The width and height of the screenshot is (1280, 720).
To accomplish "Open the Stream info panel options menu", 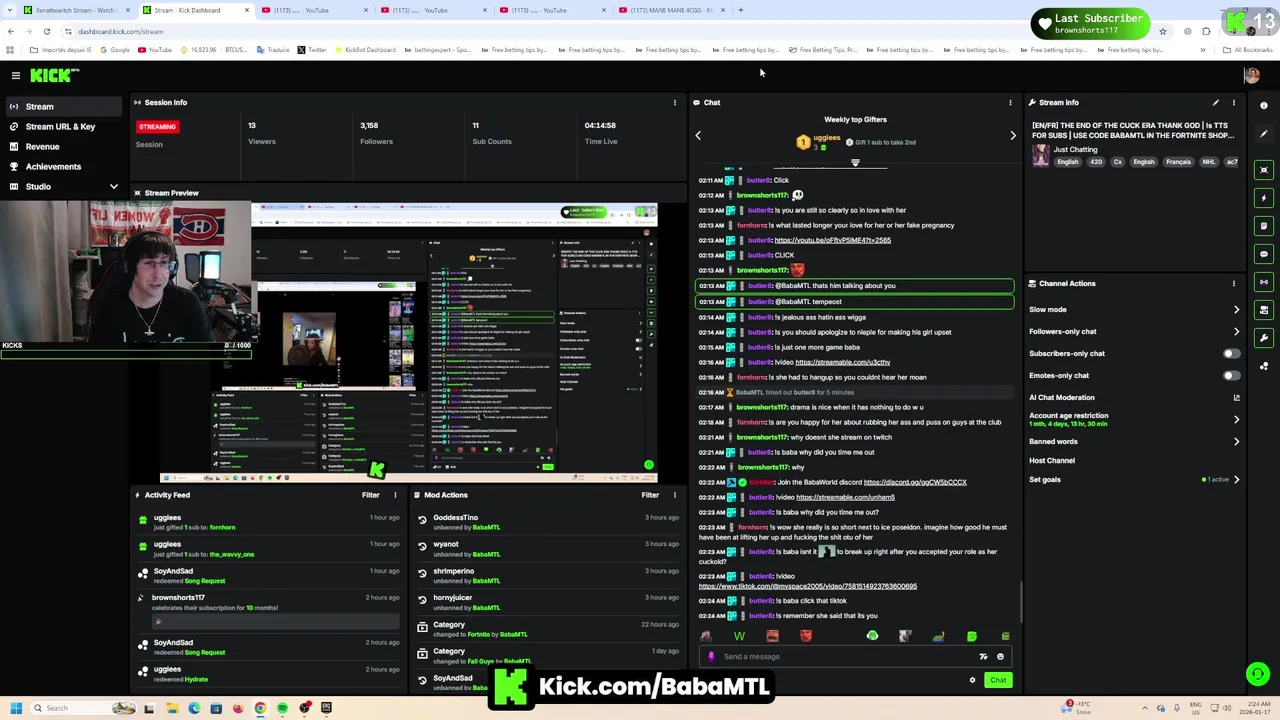I will coord(1234,102).
